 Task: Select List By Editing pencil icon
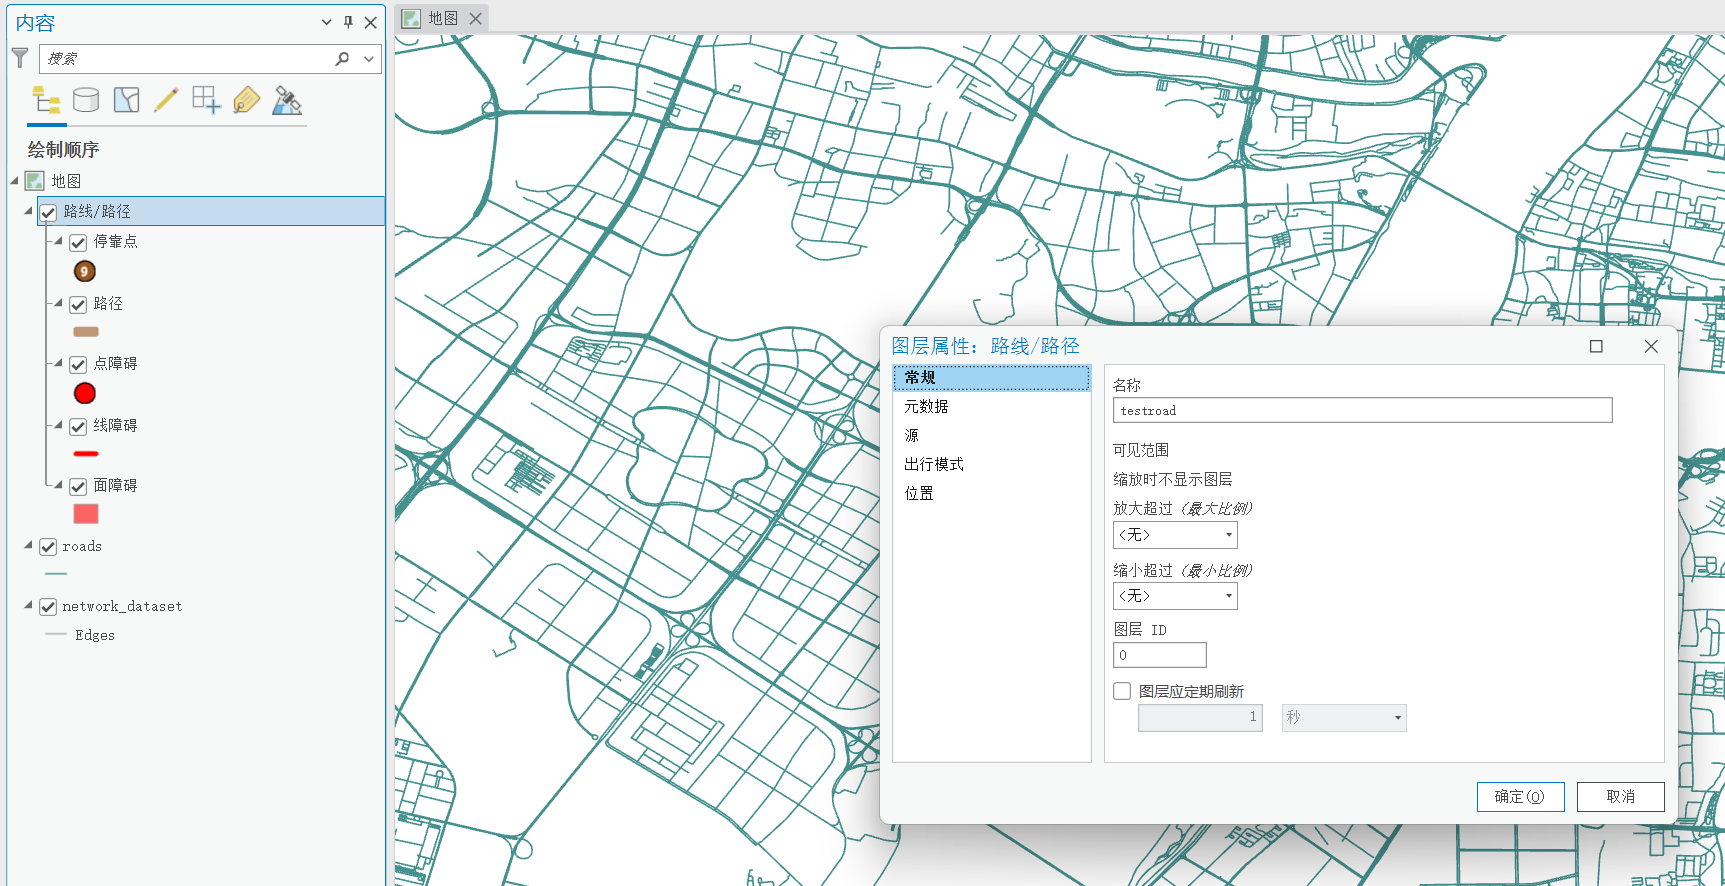coord(166,100)
